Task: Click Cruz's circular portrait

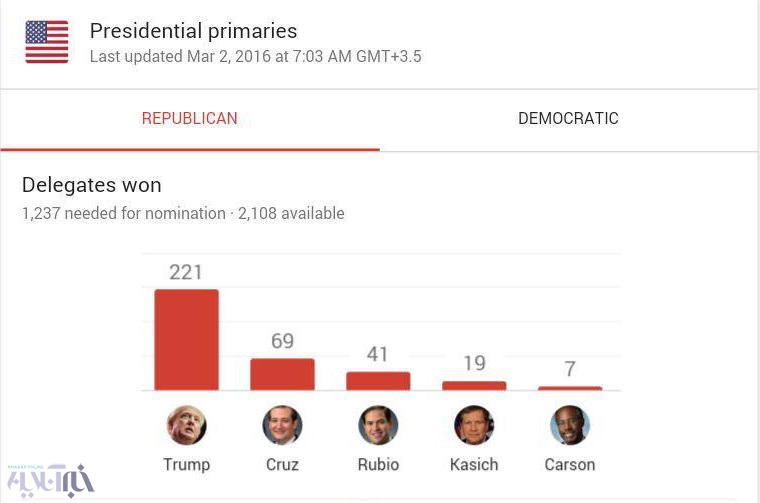Action: pyautogui.click(x=282, y=426)
